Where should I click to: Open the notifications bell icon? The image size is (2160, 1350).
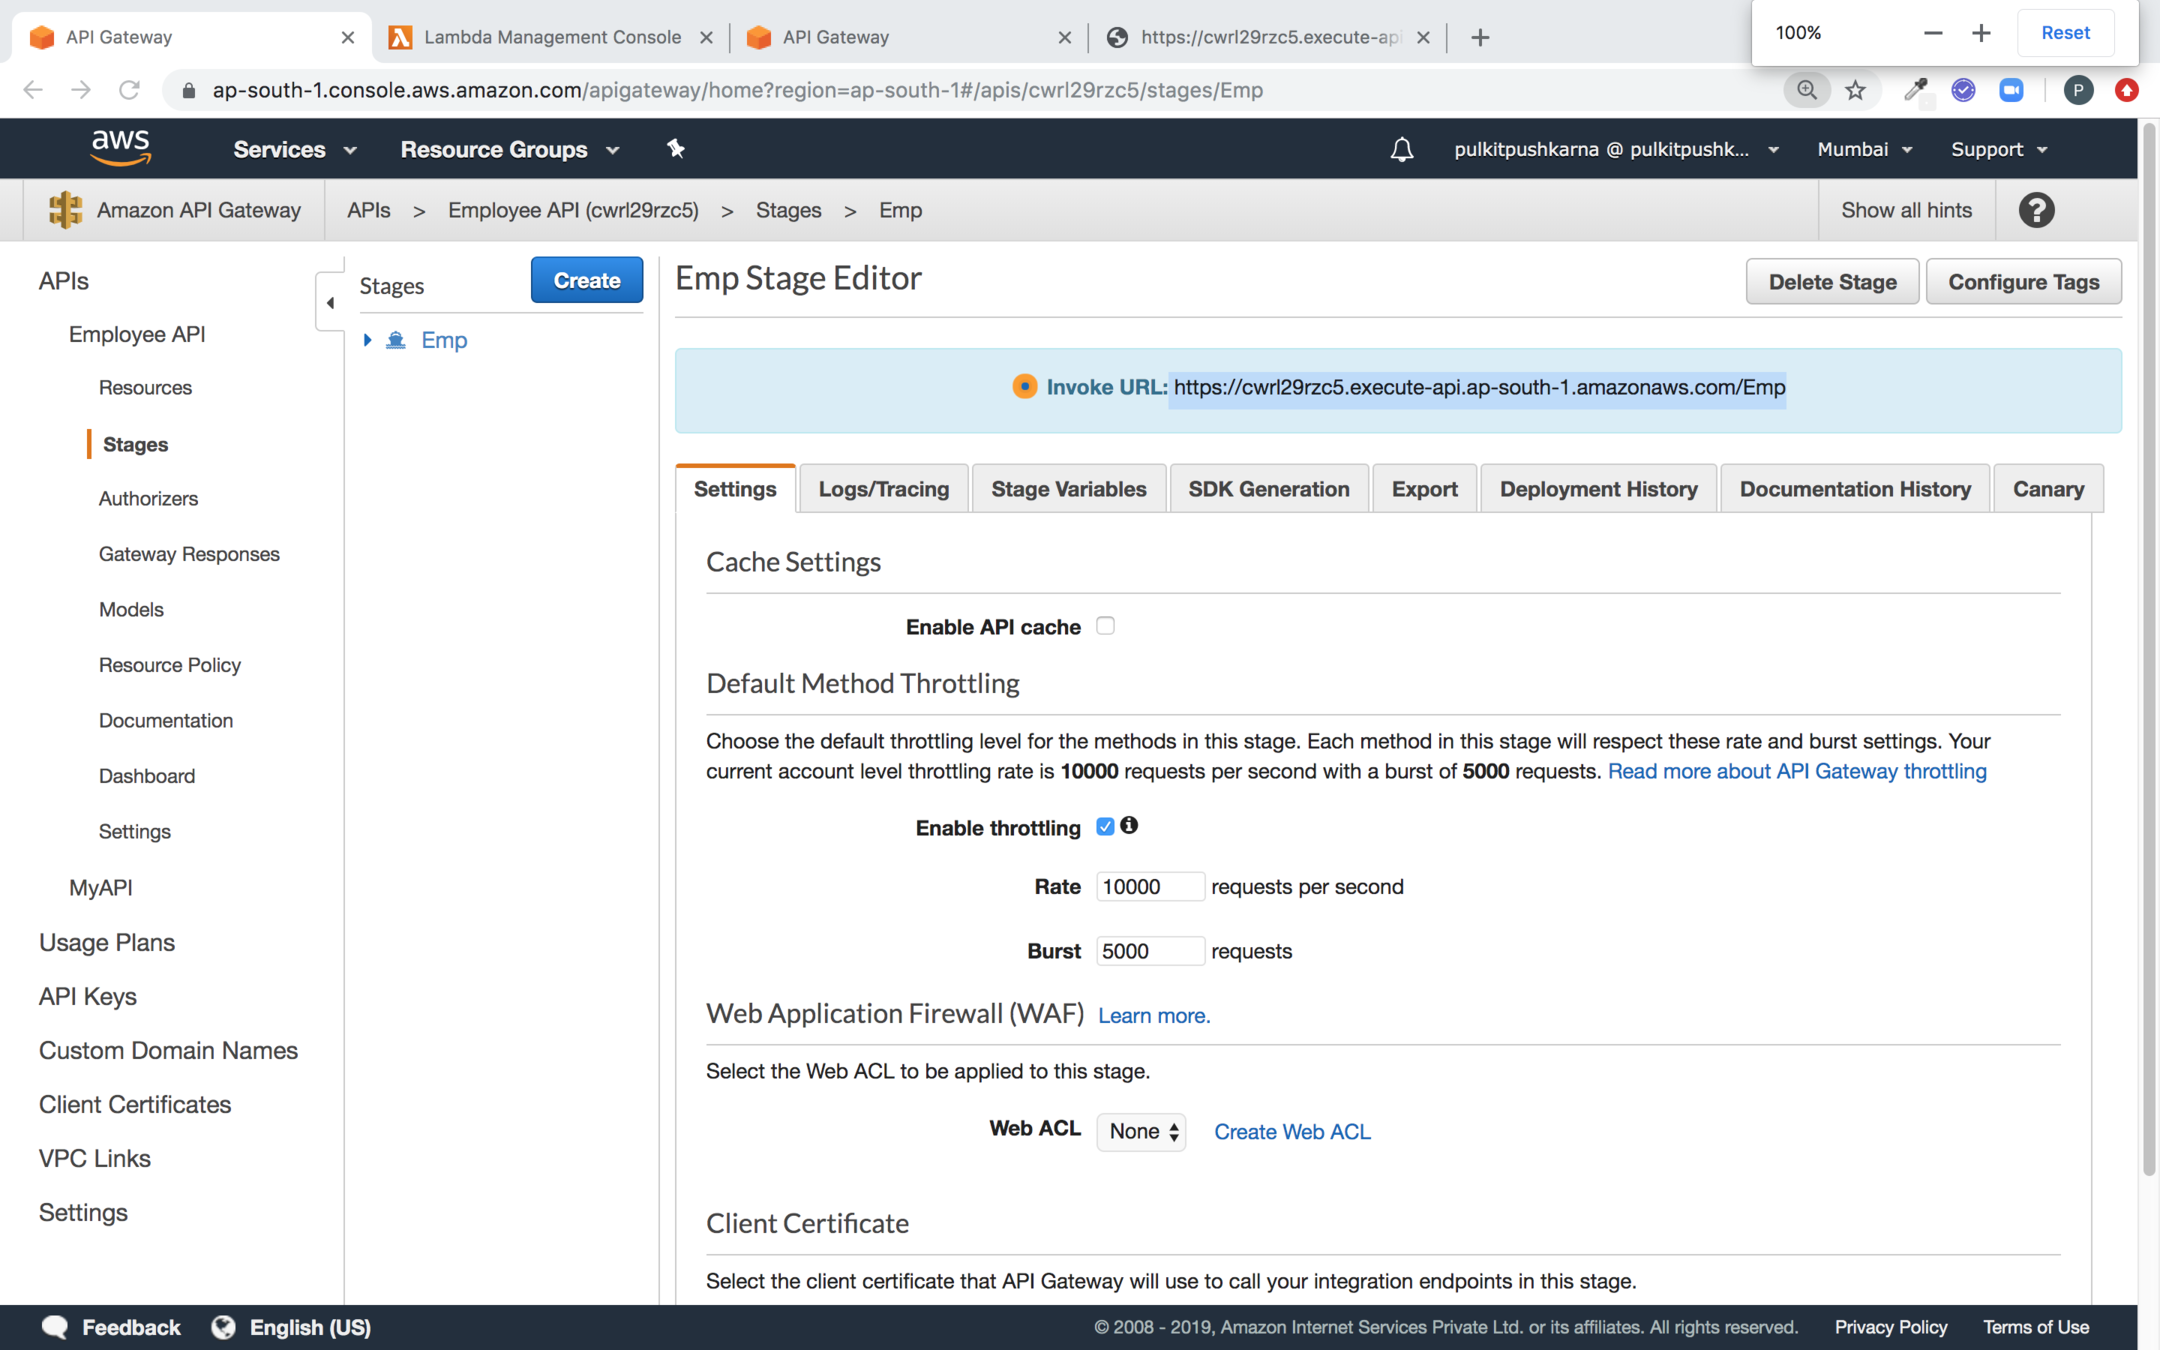tap(1402, 149)
